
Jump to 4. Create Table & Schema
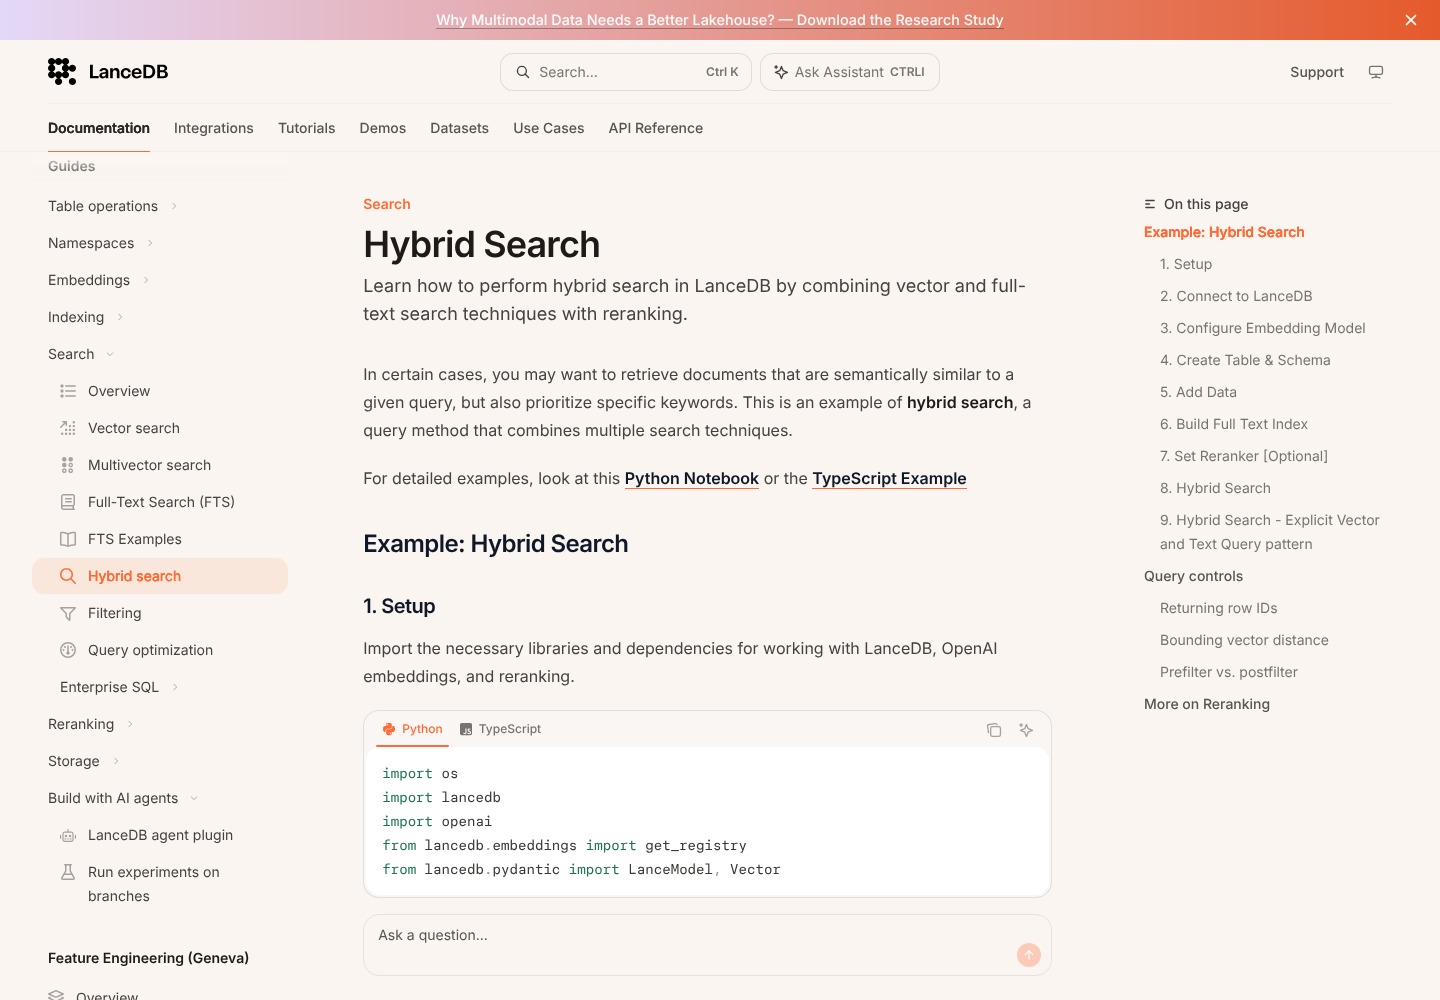1245,360
